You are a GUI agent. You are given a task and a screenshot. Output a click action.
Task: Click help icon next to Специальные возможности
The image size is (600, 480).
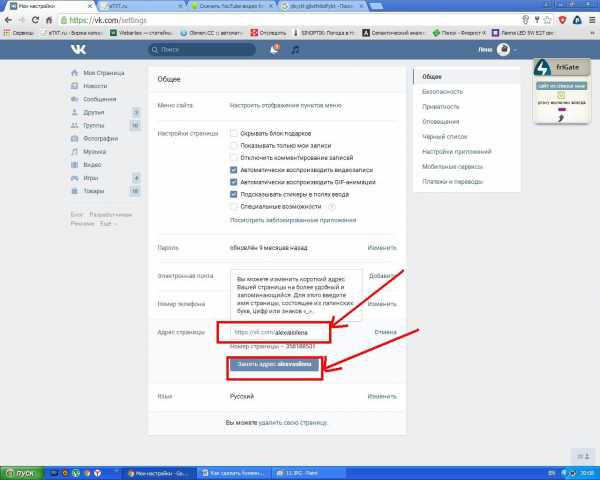click(x=332, y=207)
